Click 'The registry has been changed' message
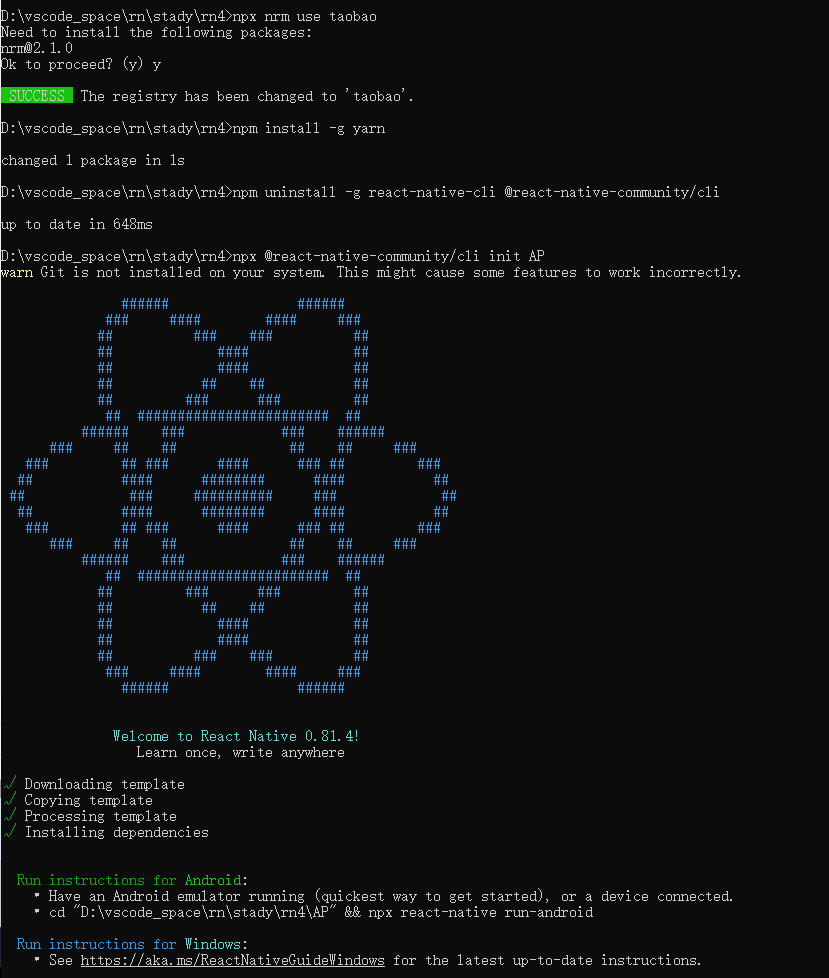The image size is (829, 978). (247, 97)
